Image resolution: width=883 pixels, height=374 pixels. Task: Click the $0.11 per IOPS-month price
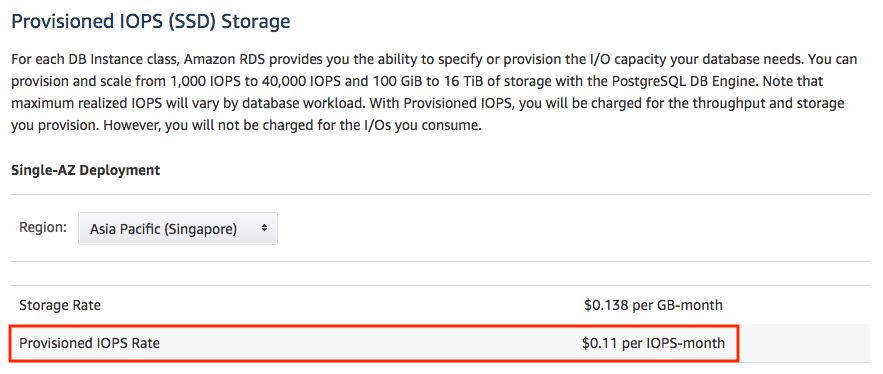(x=653, y=343)
